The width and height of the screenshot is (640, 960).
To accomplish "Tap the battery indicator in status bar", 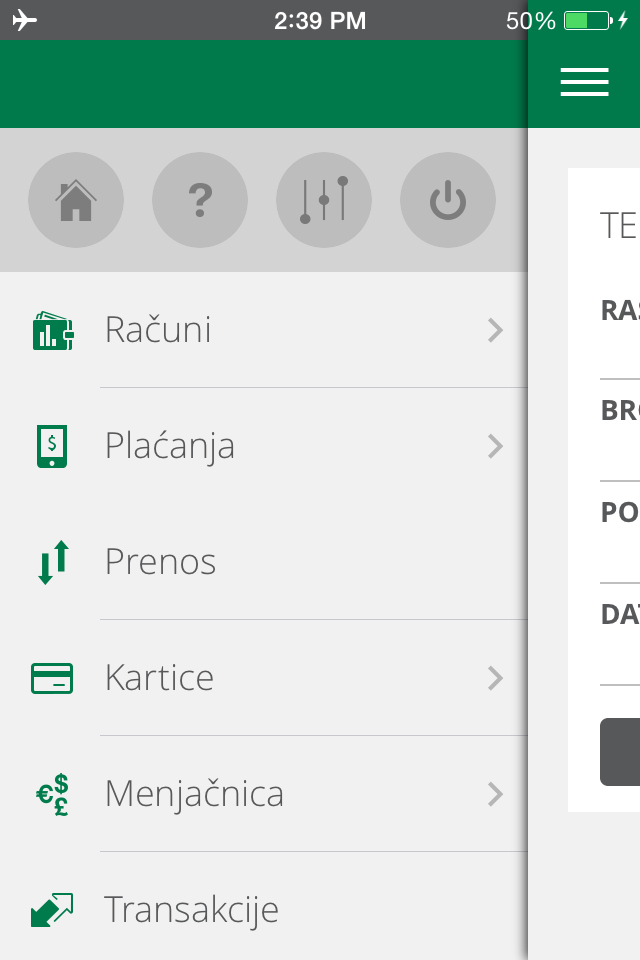I will (x=587, y=20).
